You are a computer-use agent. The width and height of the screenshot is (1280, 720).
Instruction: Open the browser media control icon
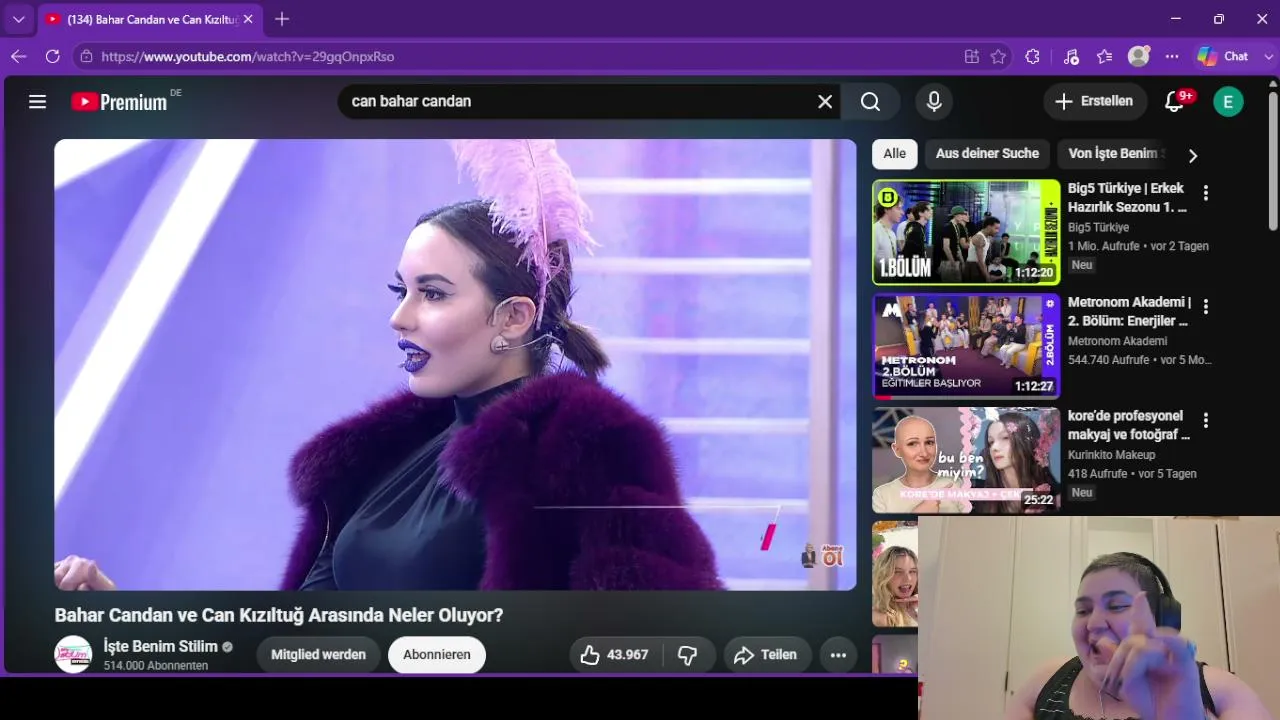pyautogui.click(x=1071, y=57)
